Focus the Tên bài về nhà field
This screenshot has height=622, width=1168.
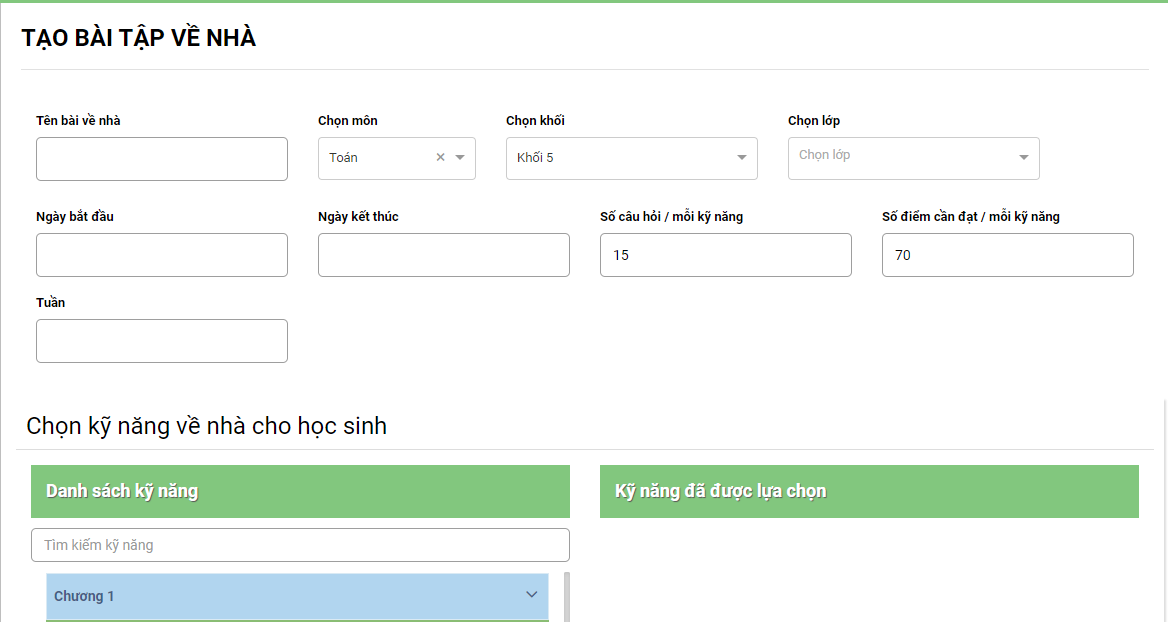click(x=162, y=159)
